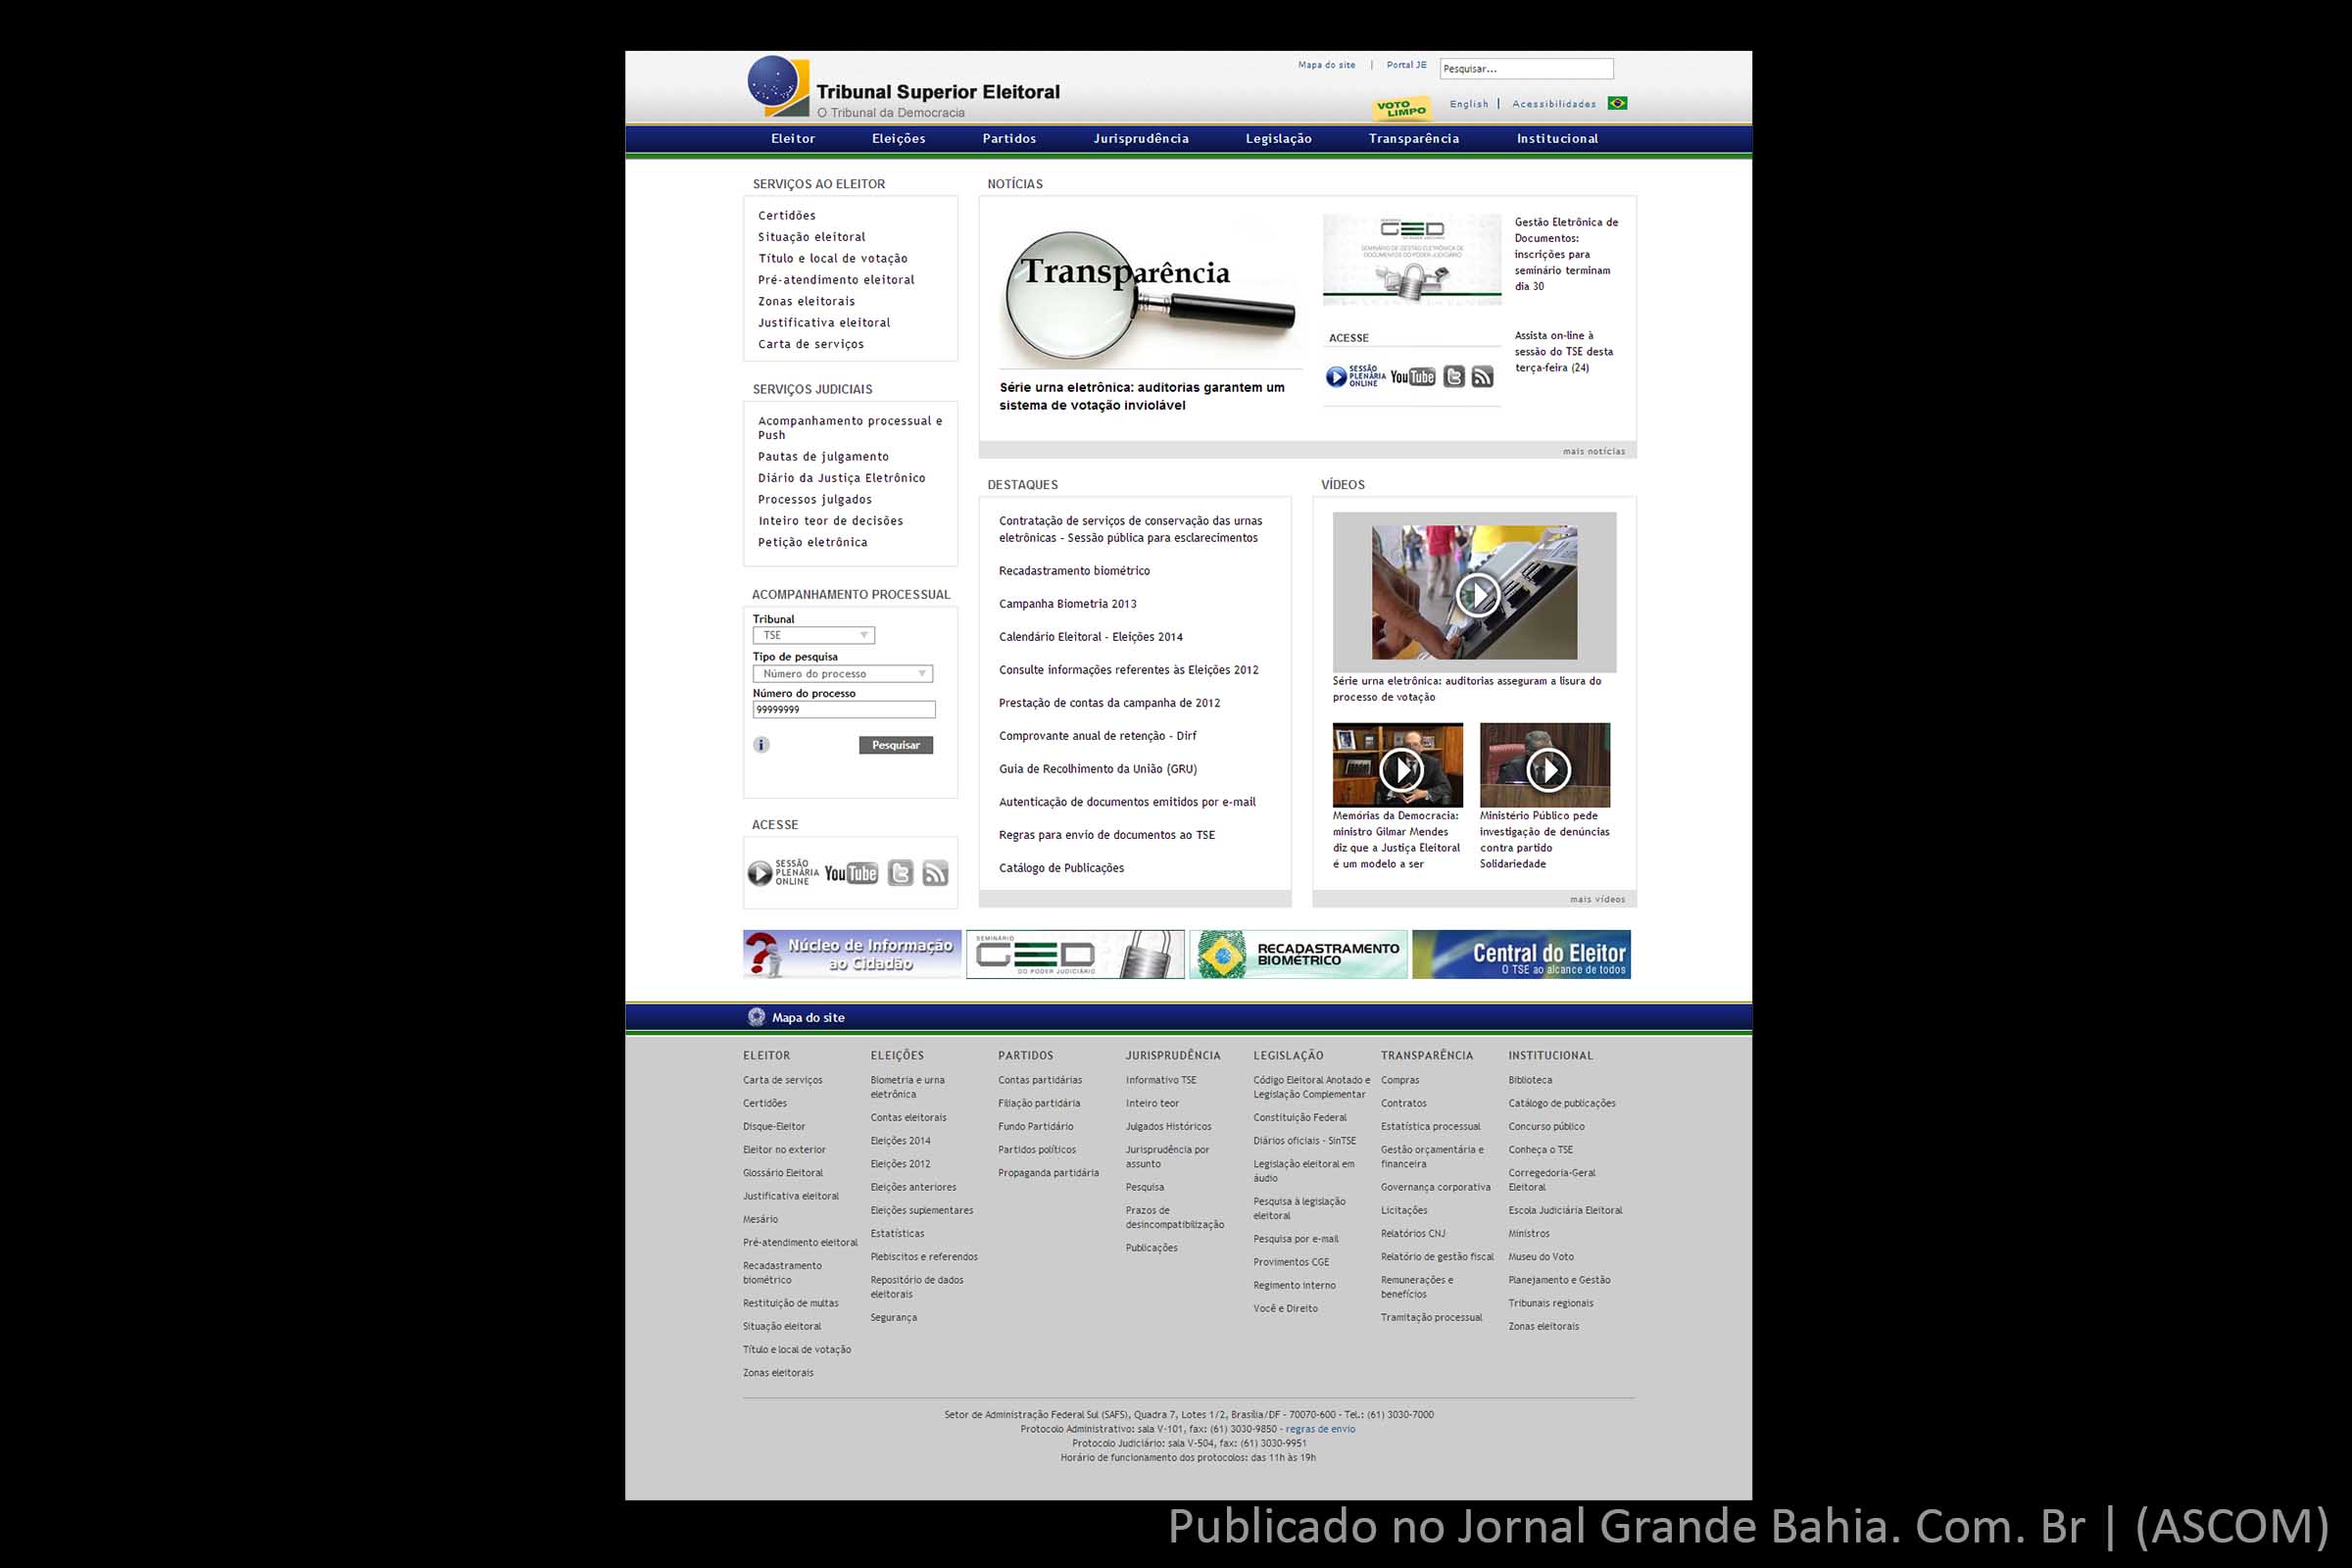Click the info icon beside Pesquisar button

point(761,745)
